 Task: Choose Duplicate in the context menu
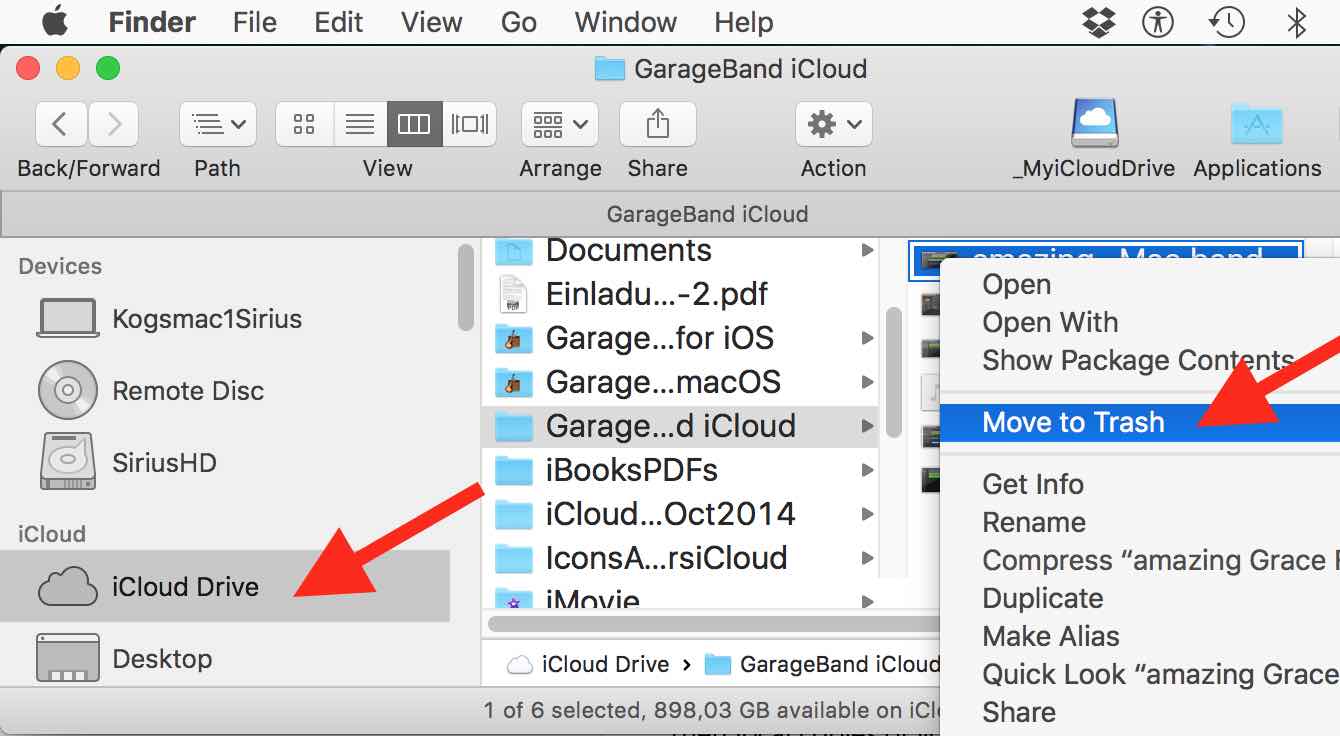coord(1140,598)
